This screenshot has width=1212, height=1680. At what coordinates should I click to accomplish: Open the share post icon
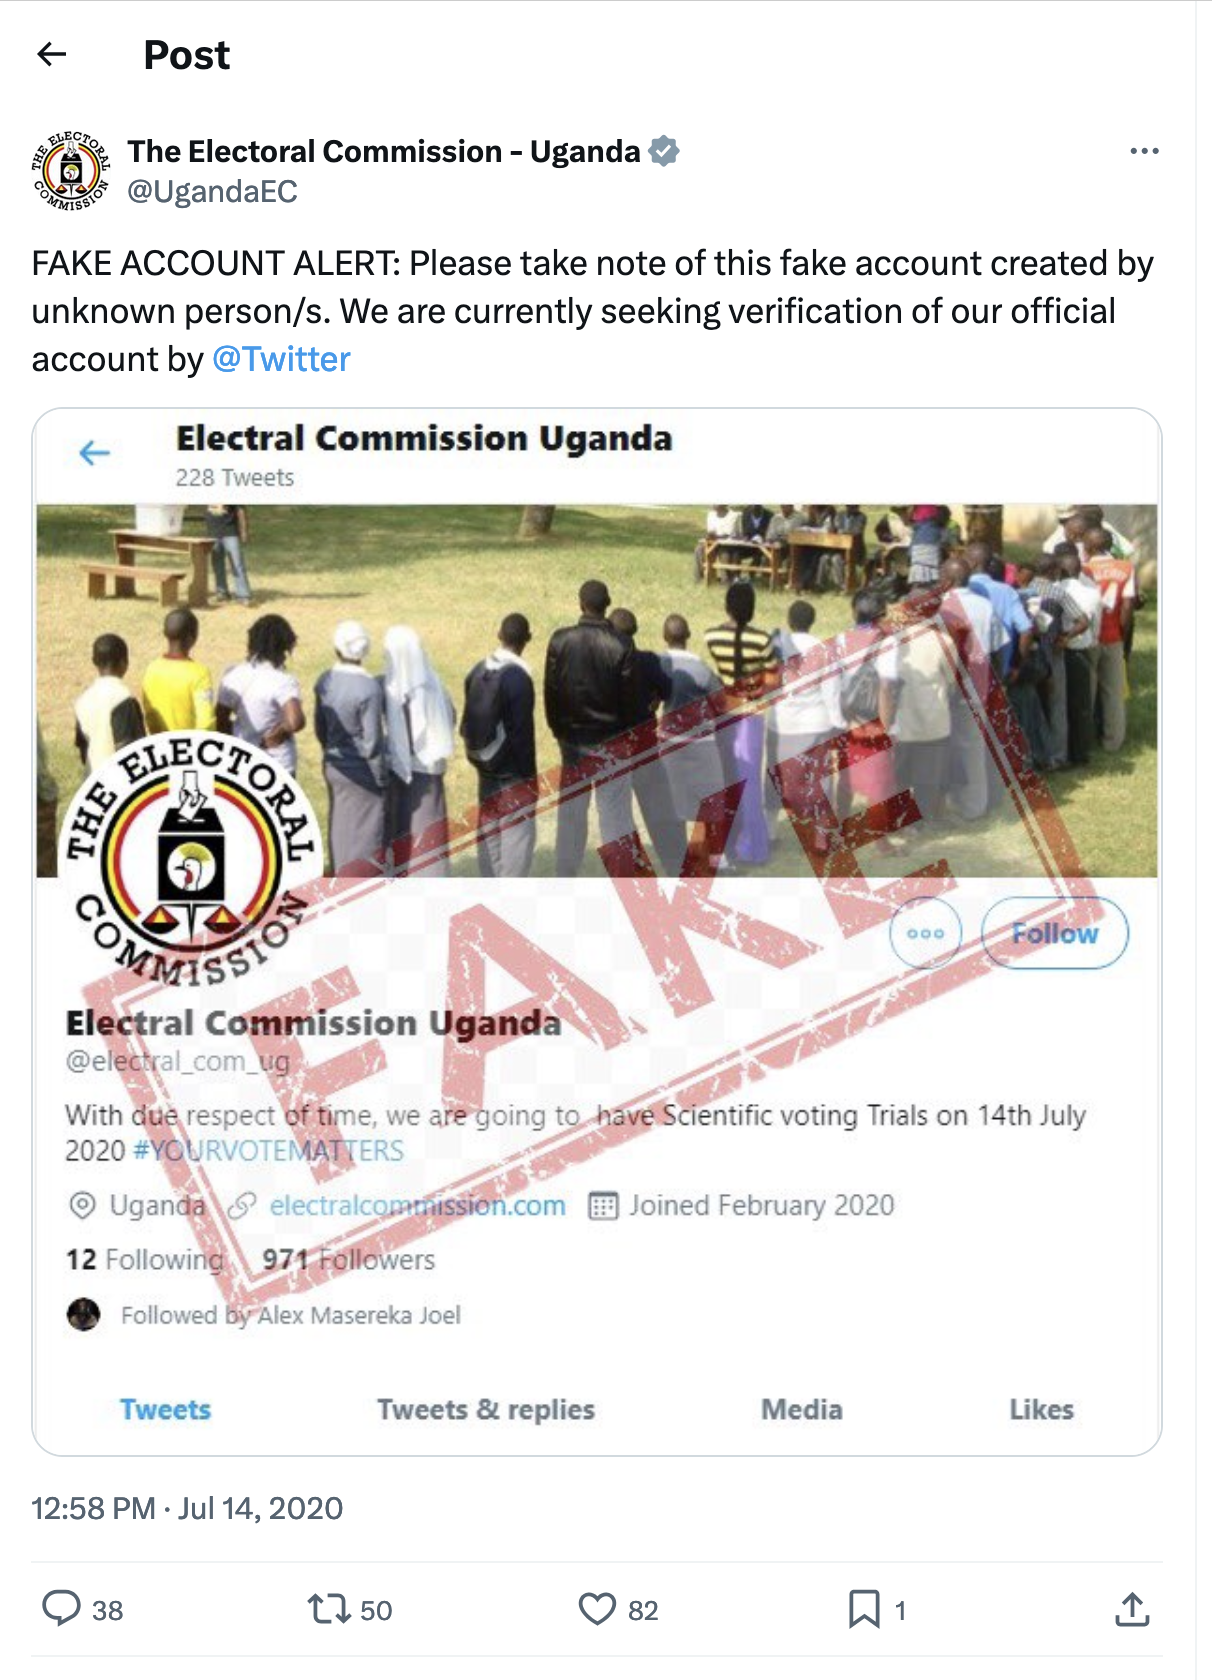1132,1609
